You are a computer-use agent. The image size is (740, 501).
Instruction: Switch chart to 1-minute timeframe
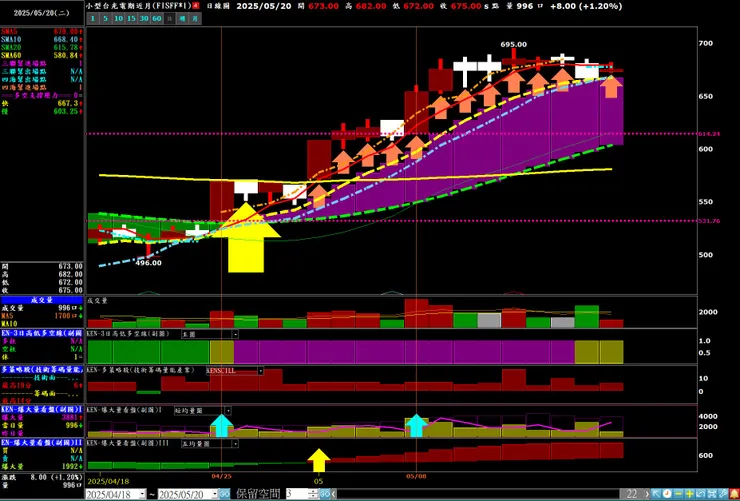point(93,18)
